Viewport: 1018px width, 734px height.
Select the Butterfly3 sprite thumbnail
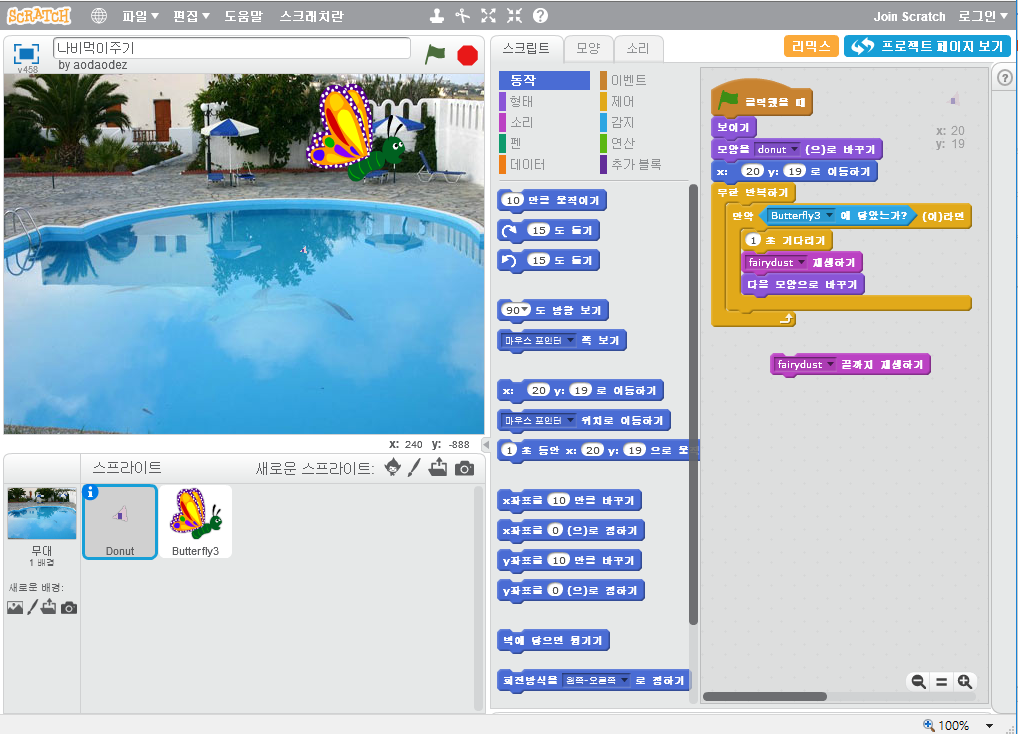coord(195,521)
